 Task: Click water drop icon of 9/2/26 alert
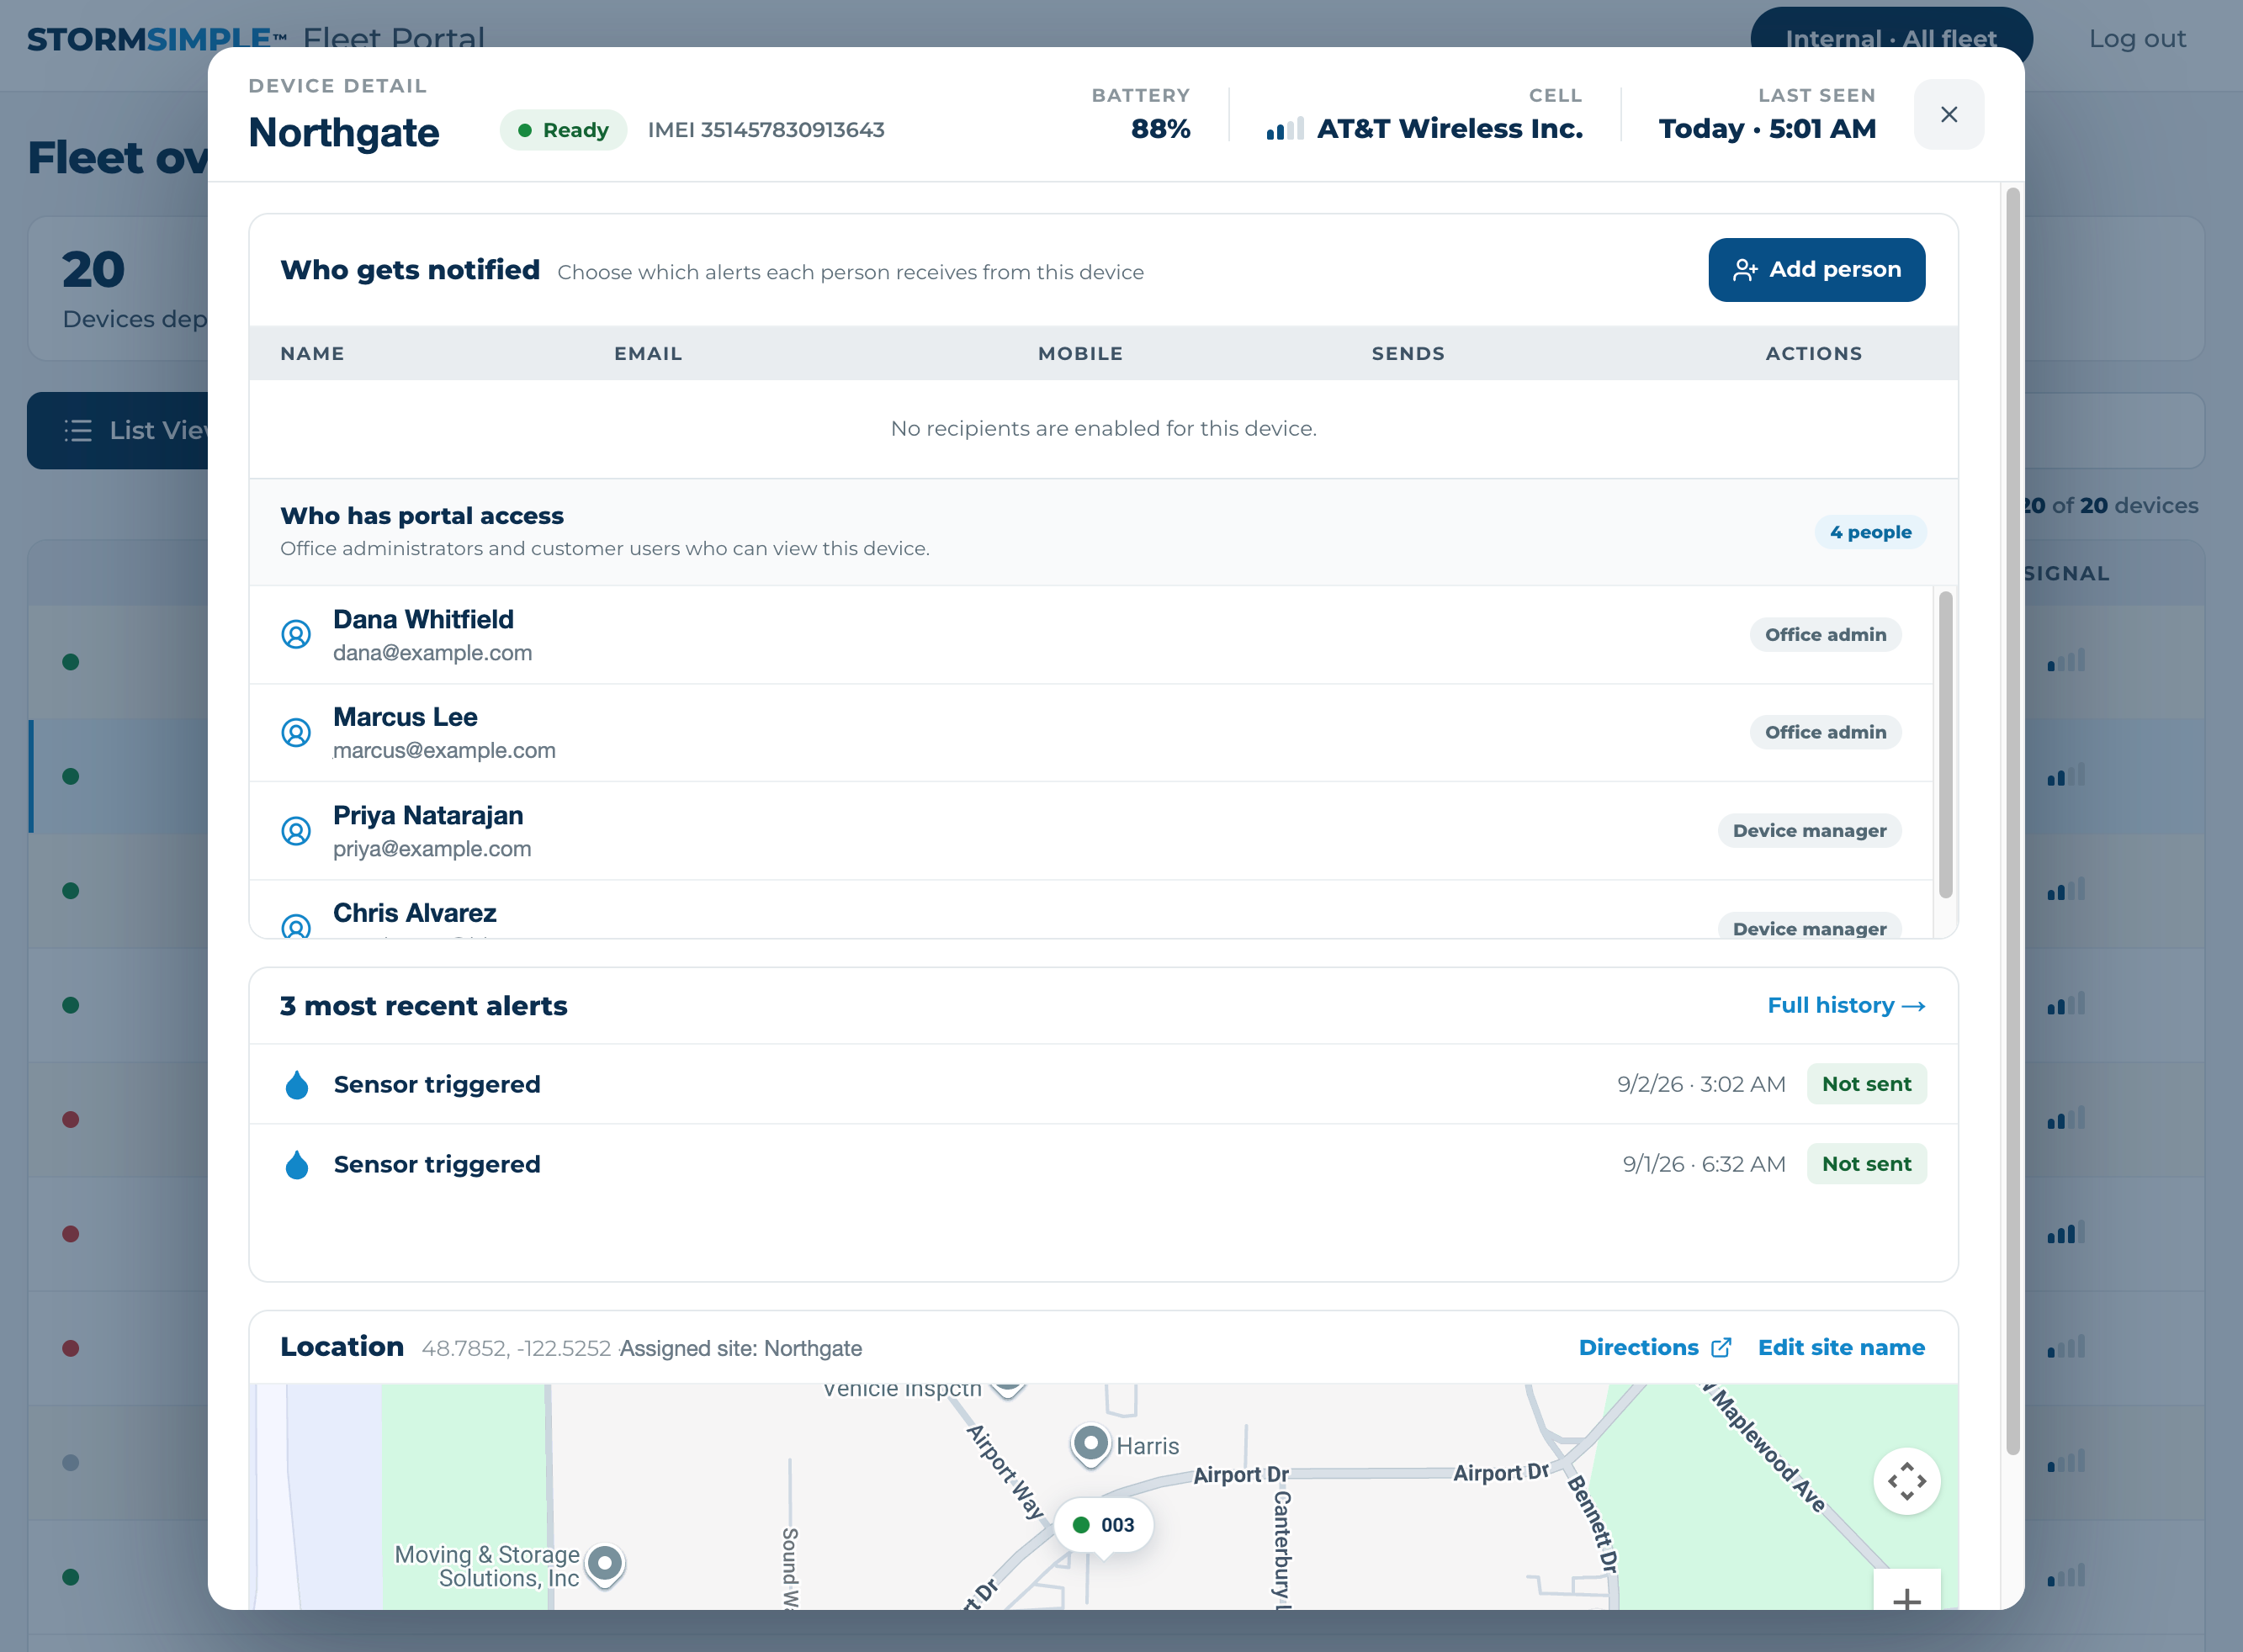pos(297,1084)
